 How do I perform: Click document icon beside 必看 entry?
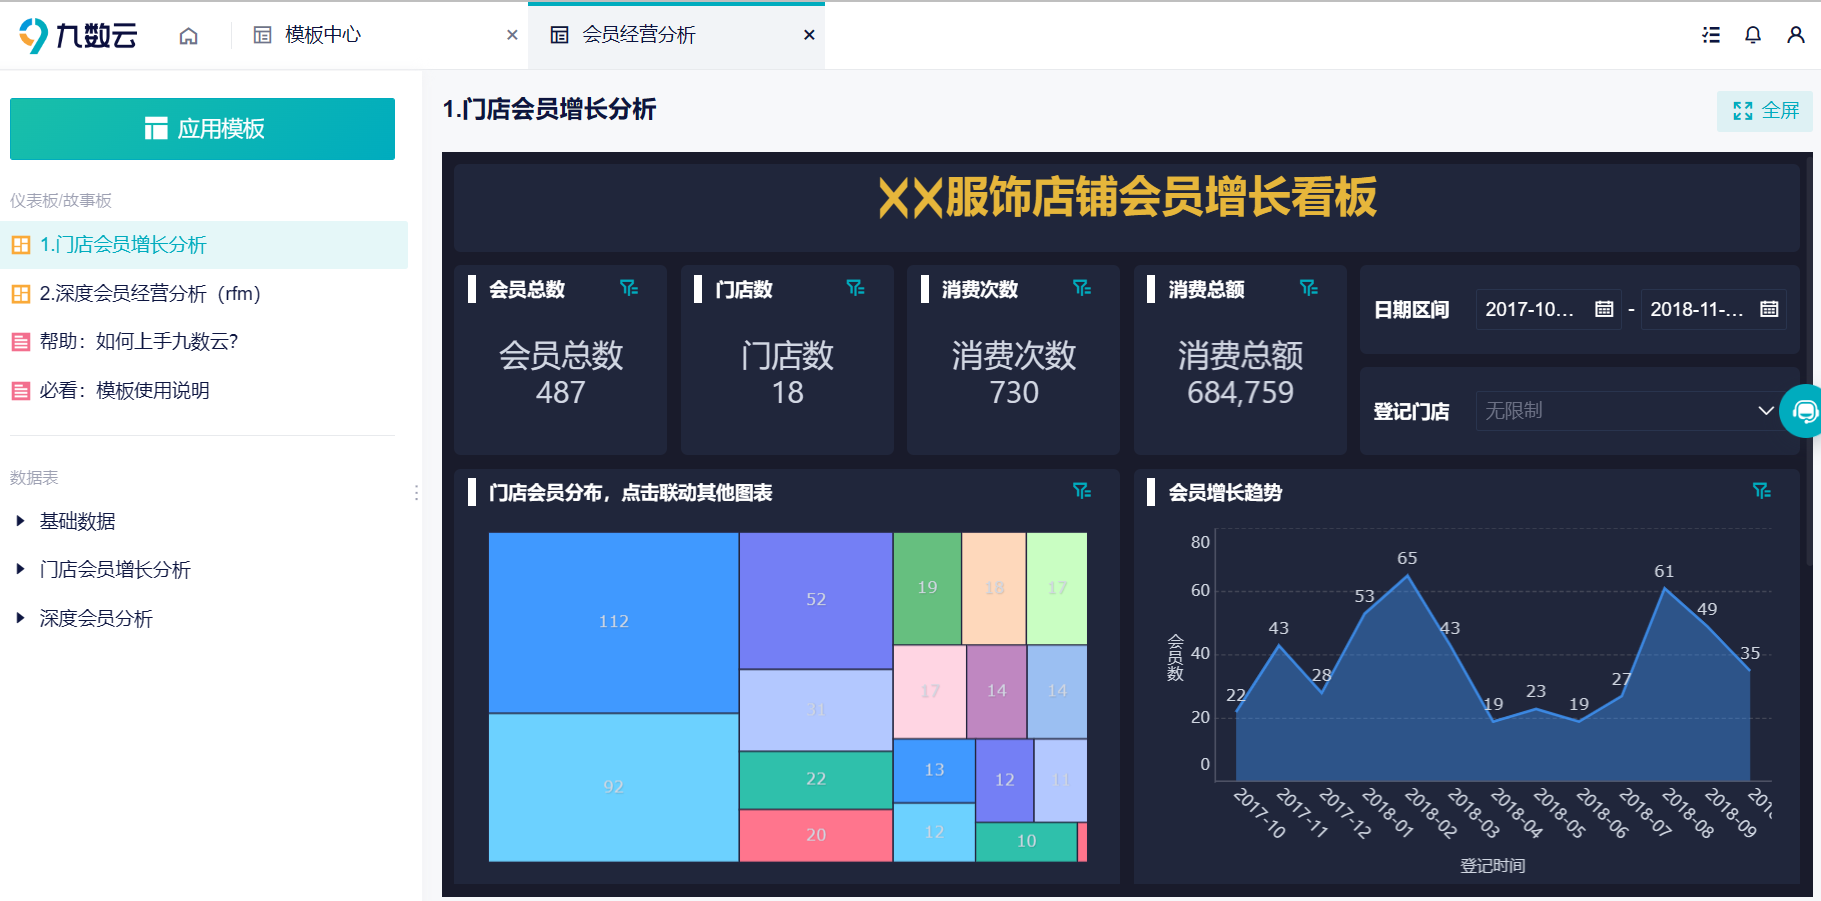click(21, 391)
